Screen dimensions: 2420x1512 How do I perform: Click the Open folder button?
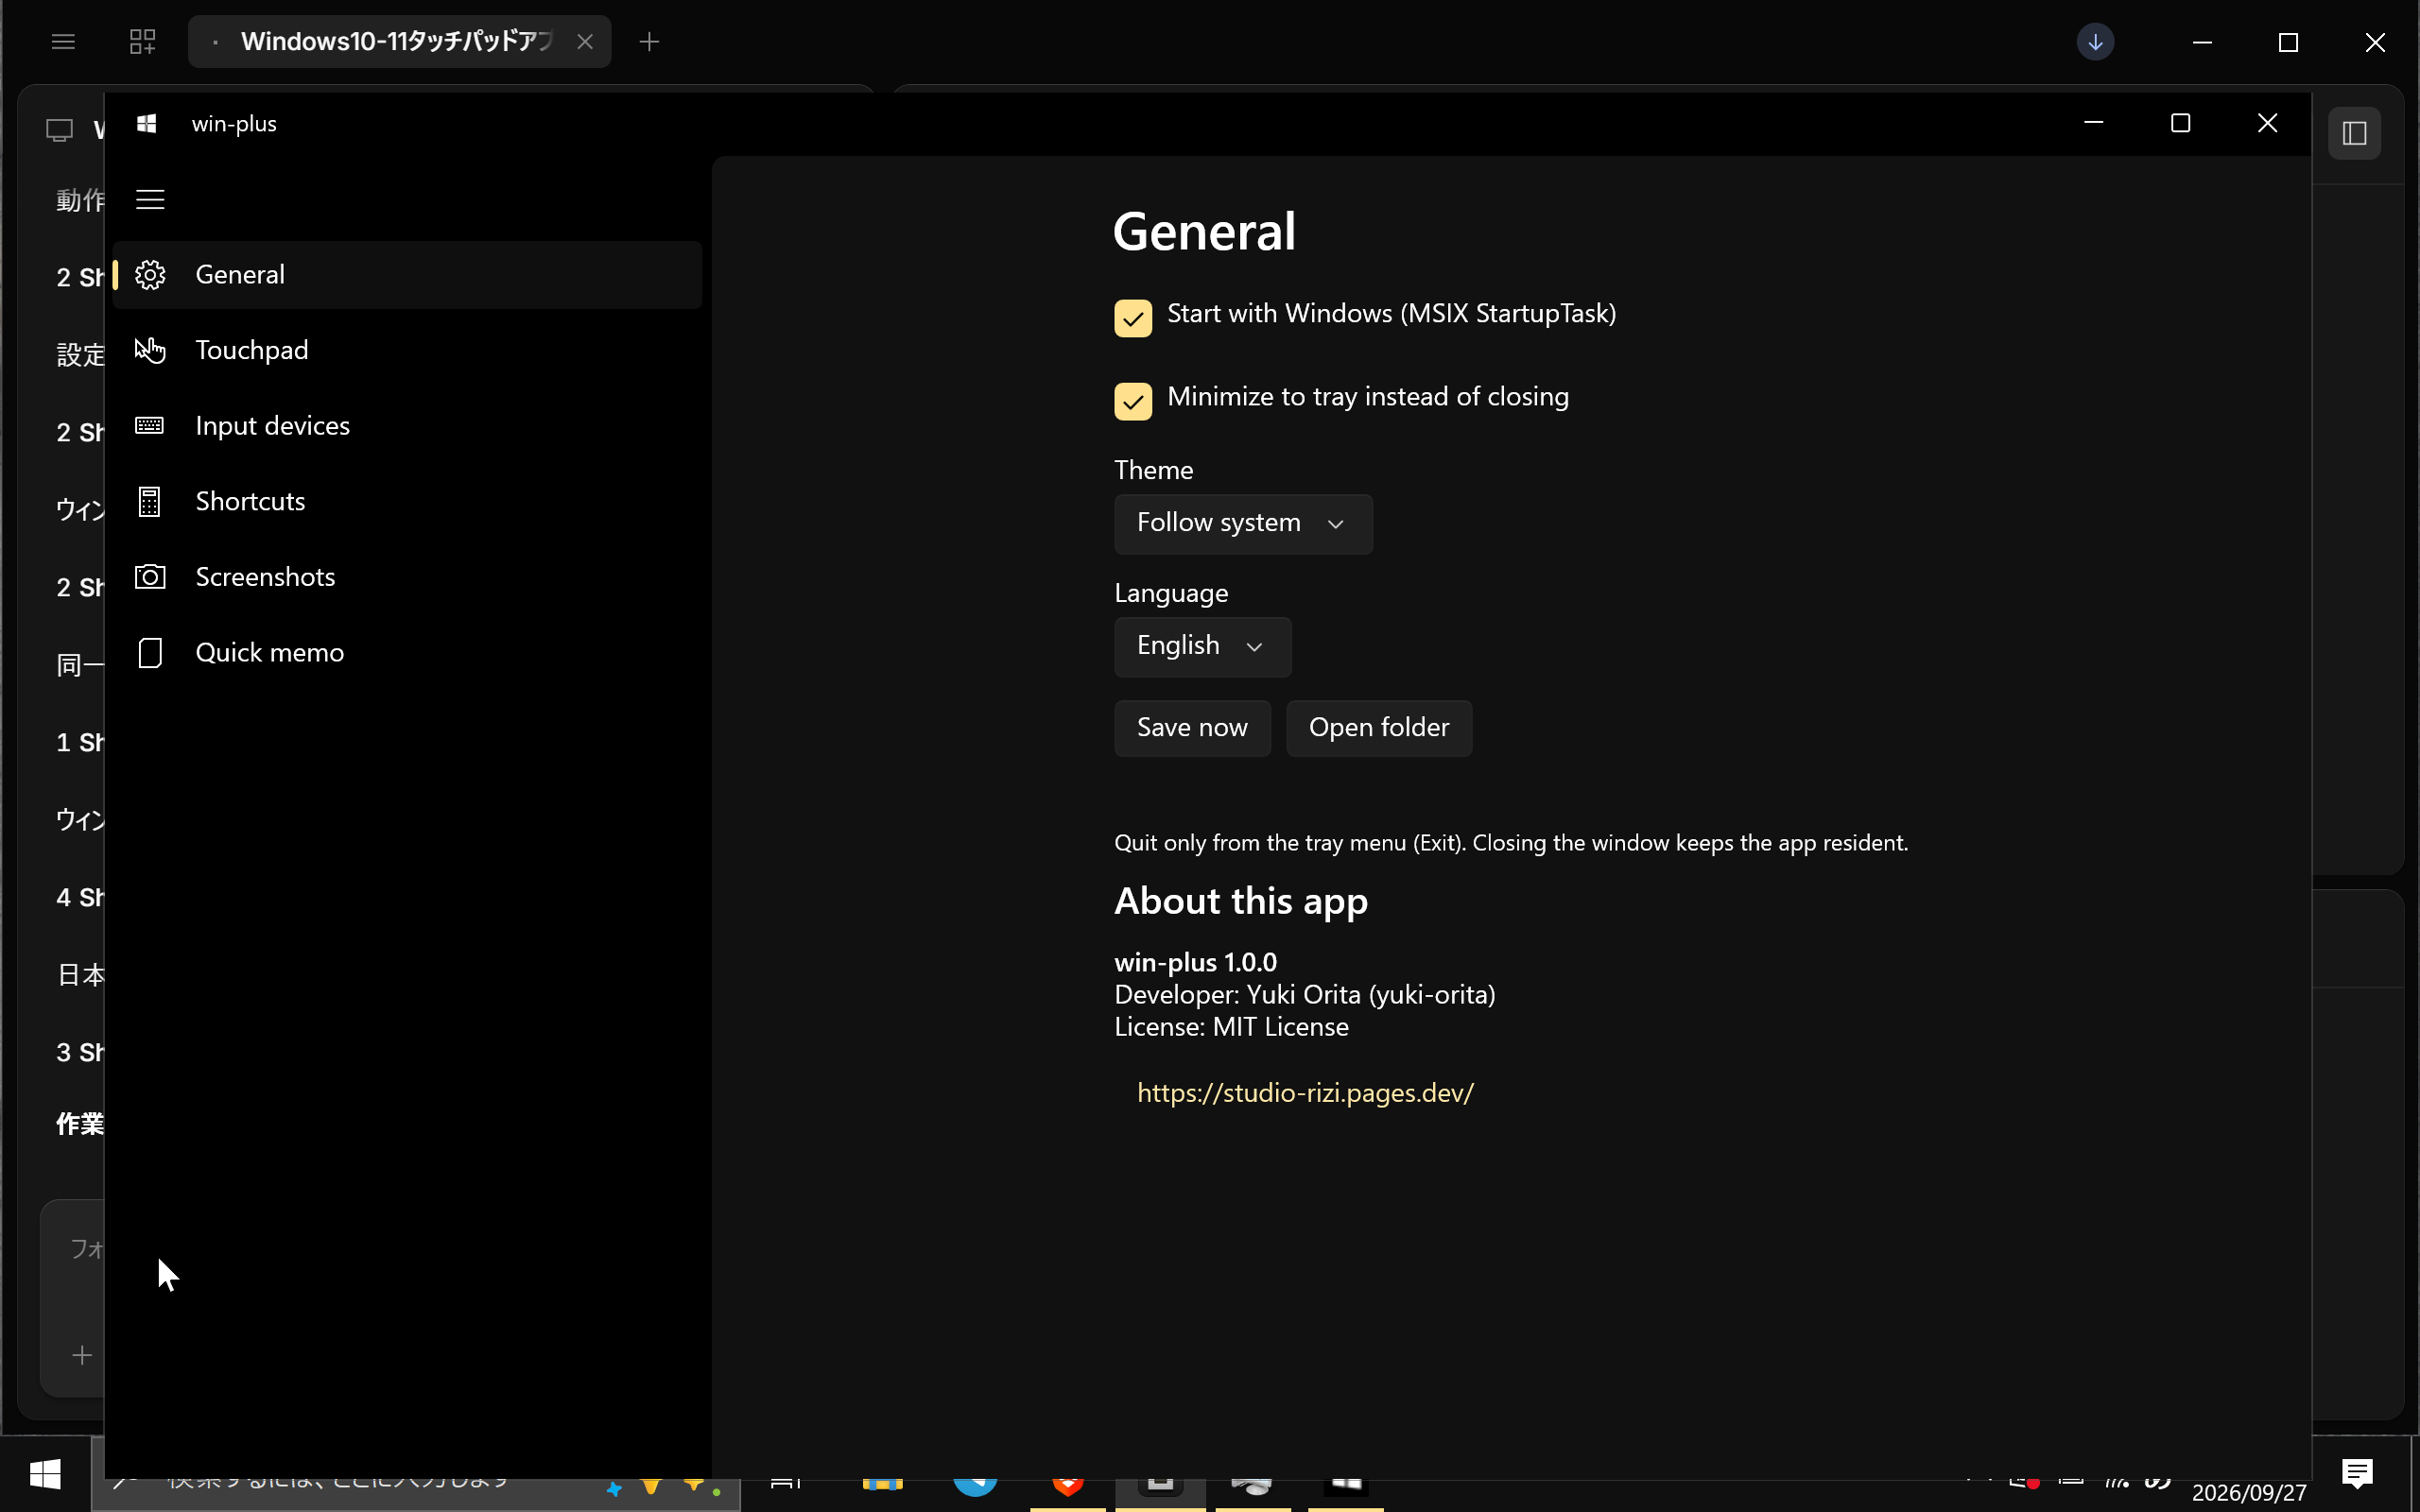tap(1379, 728)
